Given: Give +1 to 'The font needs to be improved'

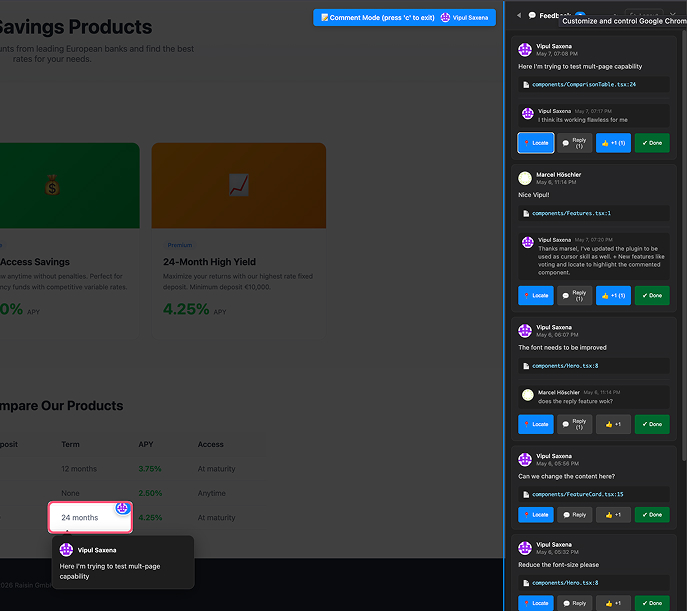Looking at the screenshot, I should [613, 424].
